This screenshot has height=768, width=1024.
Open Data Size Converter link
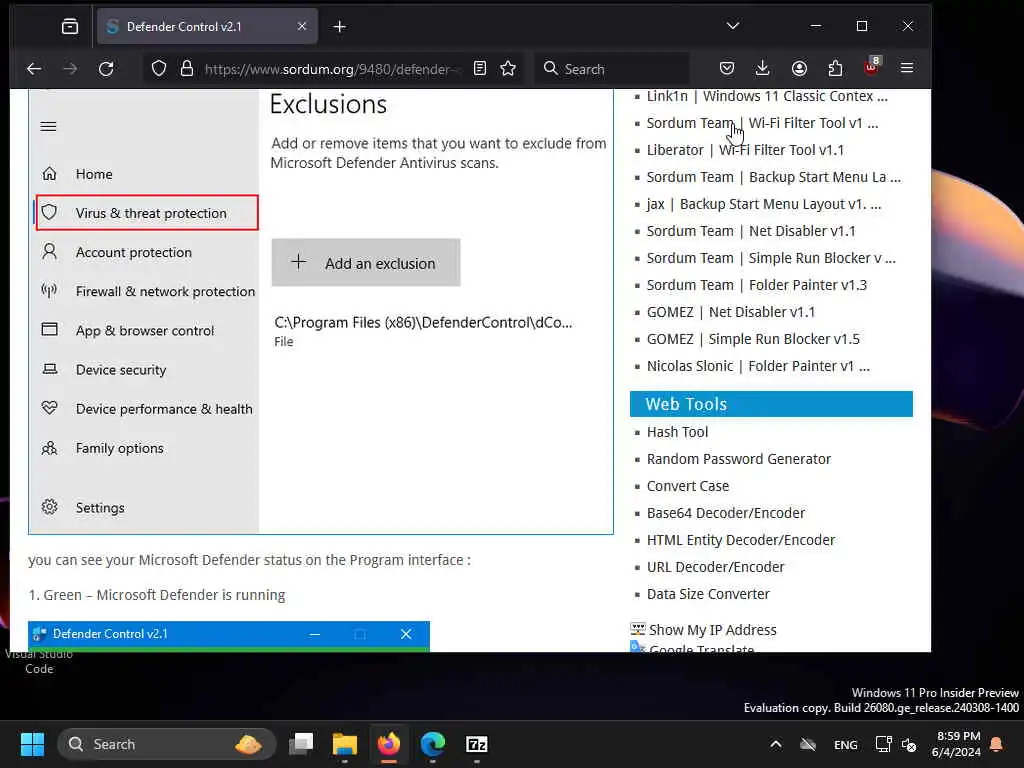(x=708, y=594)
